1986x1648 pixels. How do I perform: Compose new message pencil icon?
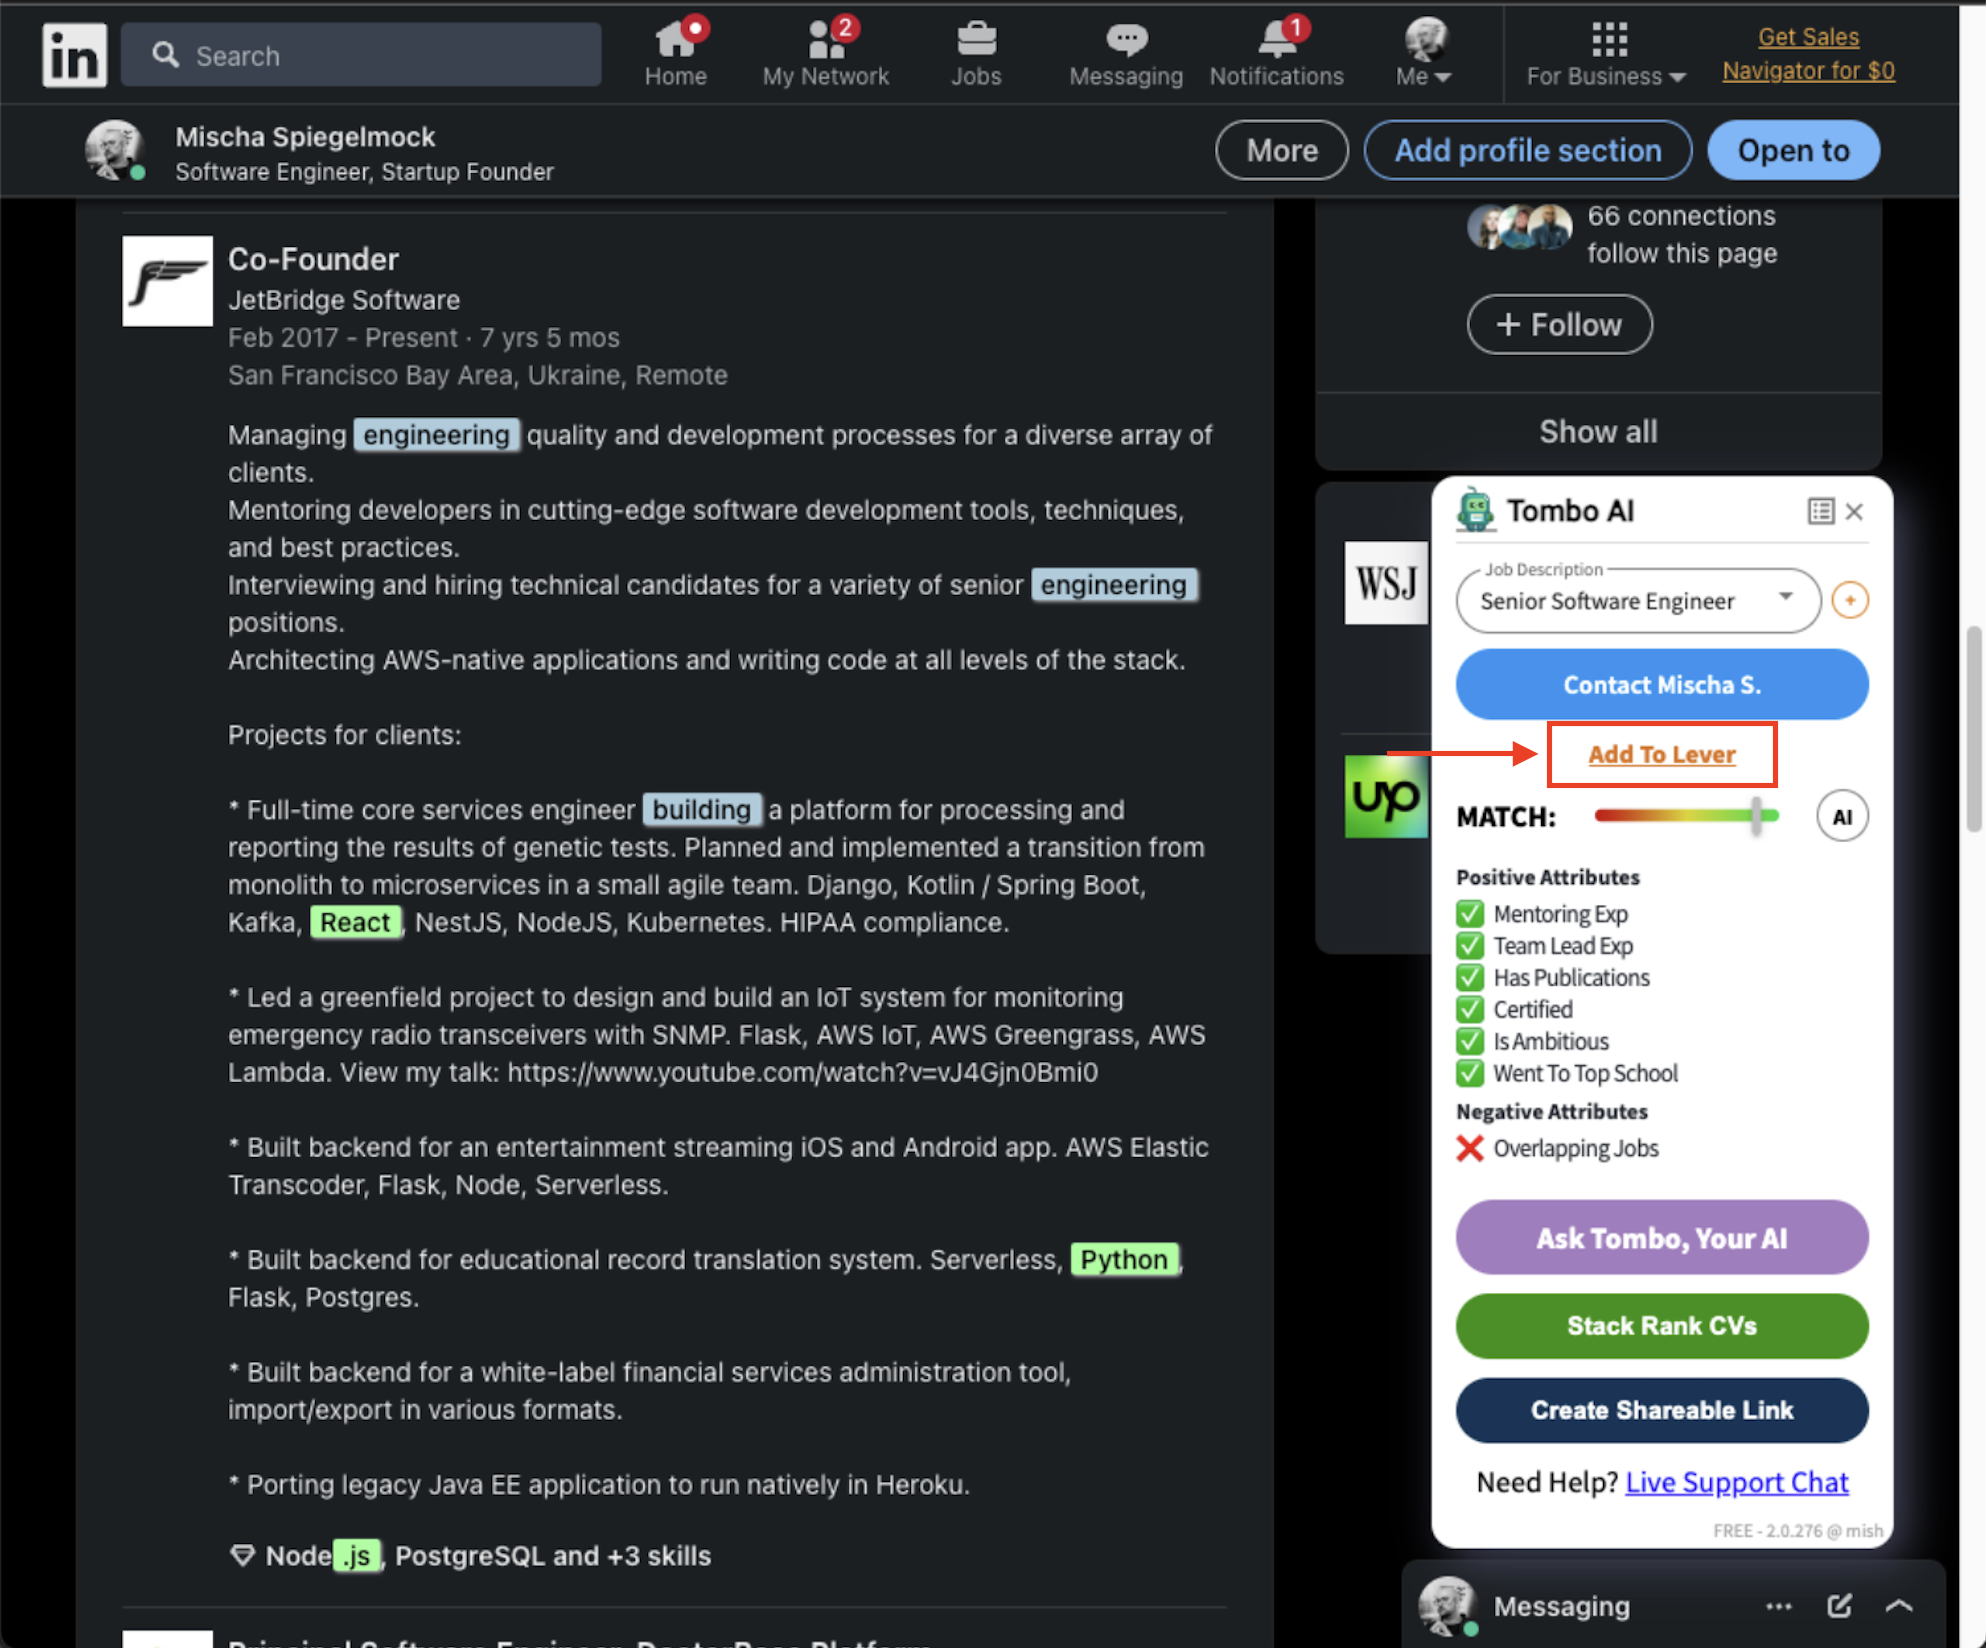[1839, 1606]
